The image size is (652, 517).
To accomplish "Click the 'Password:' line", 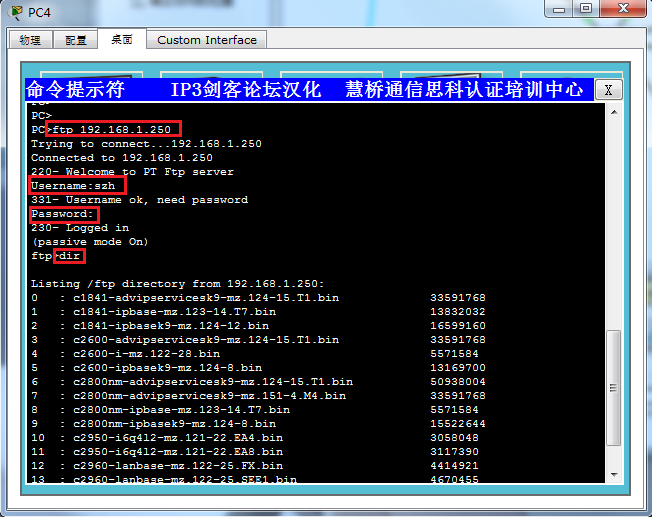I will pos(63,214).
